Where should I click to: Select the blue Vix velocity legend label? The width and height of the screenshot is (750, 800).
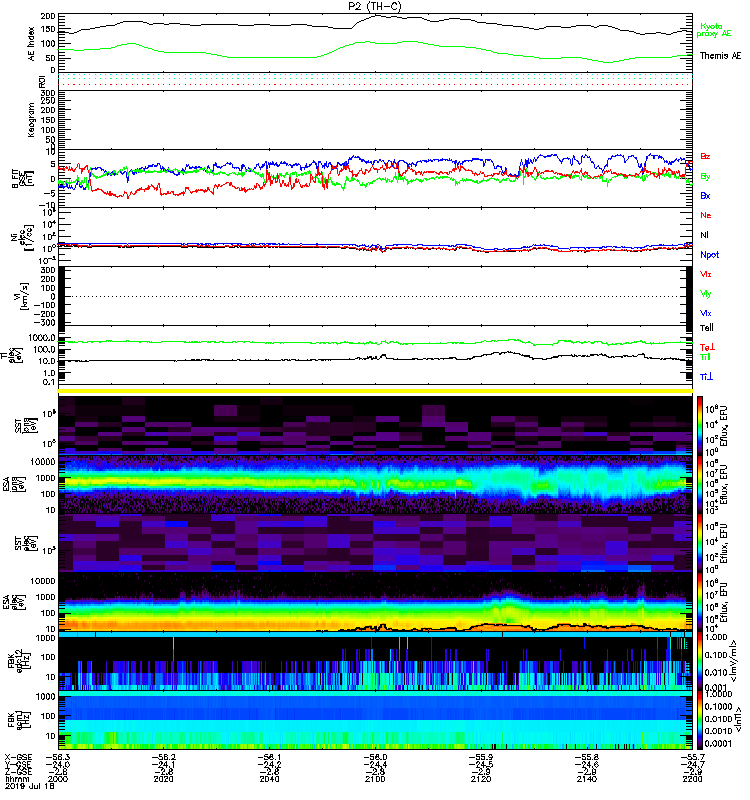pos(705,314)
